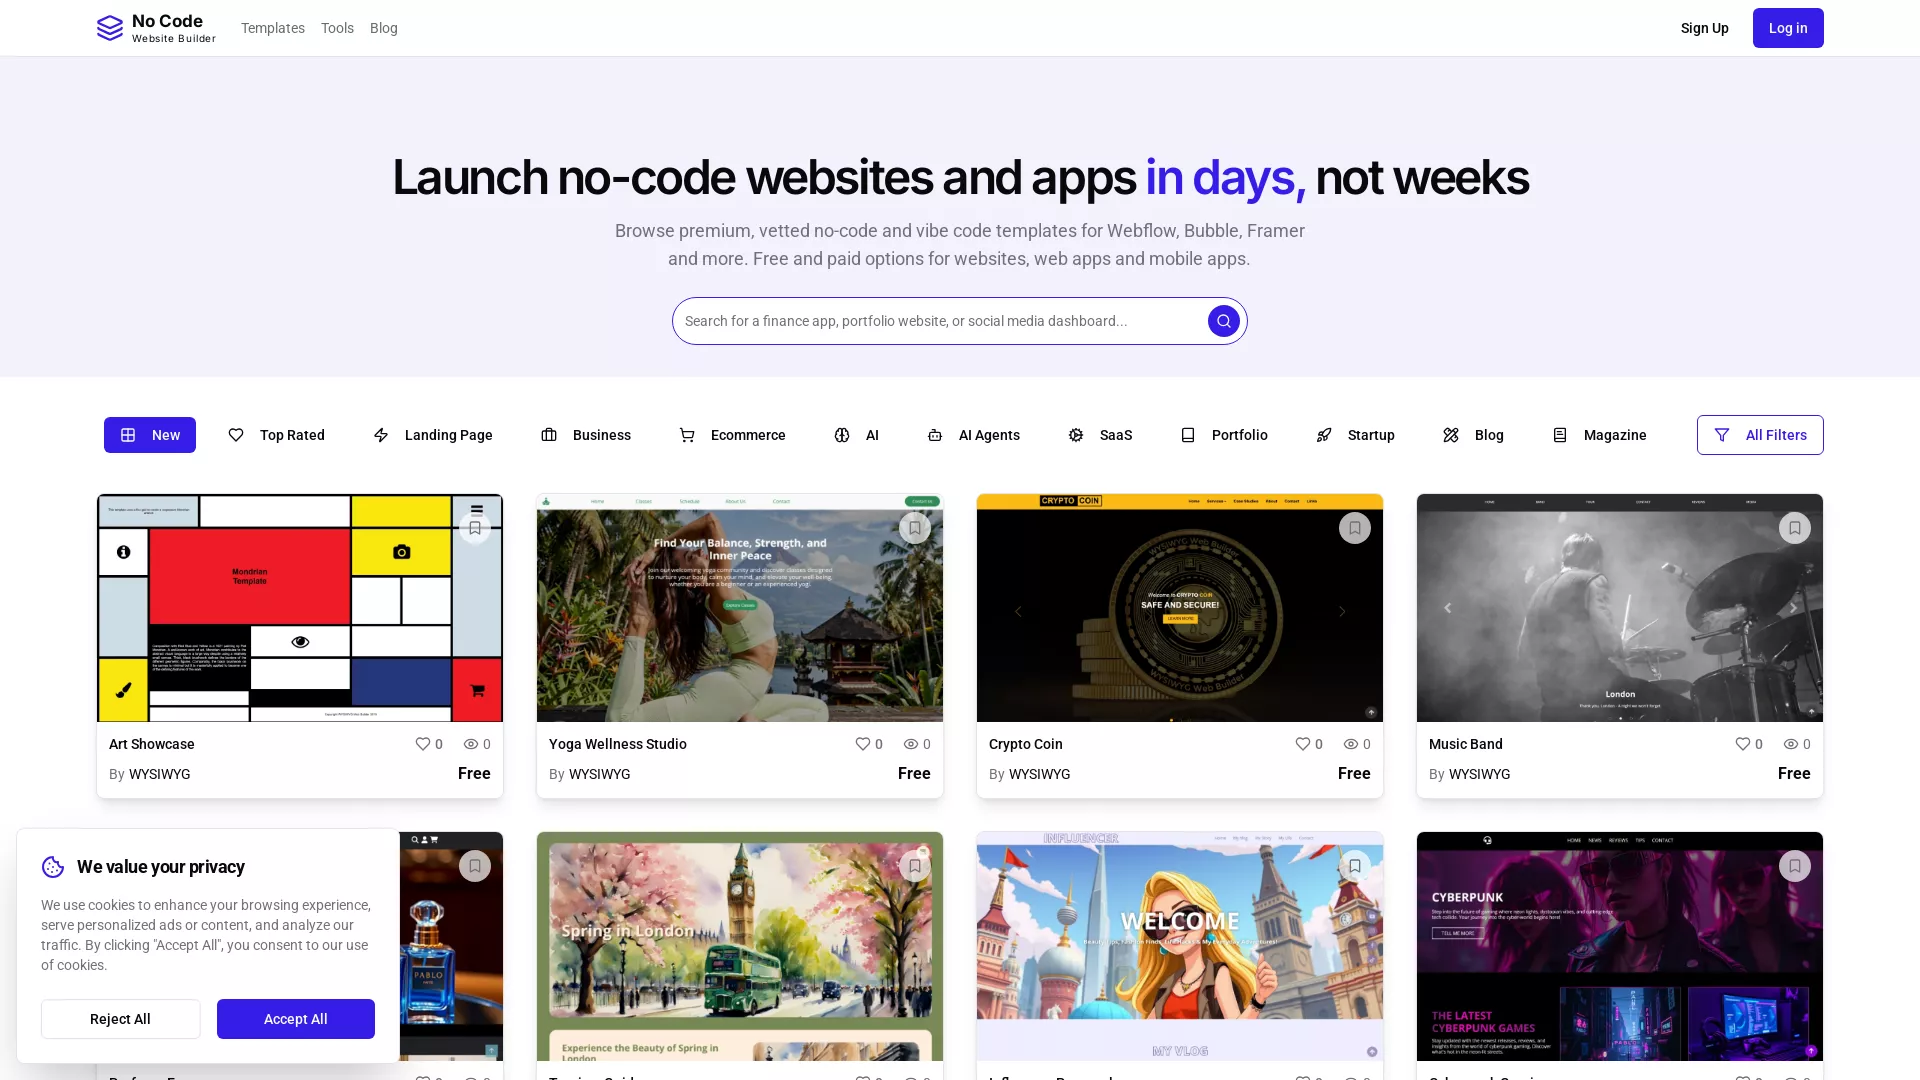
Task: Click the search magnifier icon
Action: pyautogui.click(x=1223, y=321)
